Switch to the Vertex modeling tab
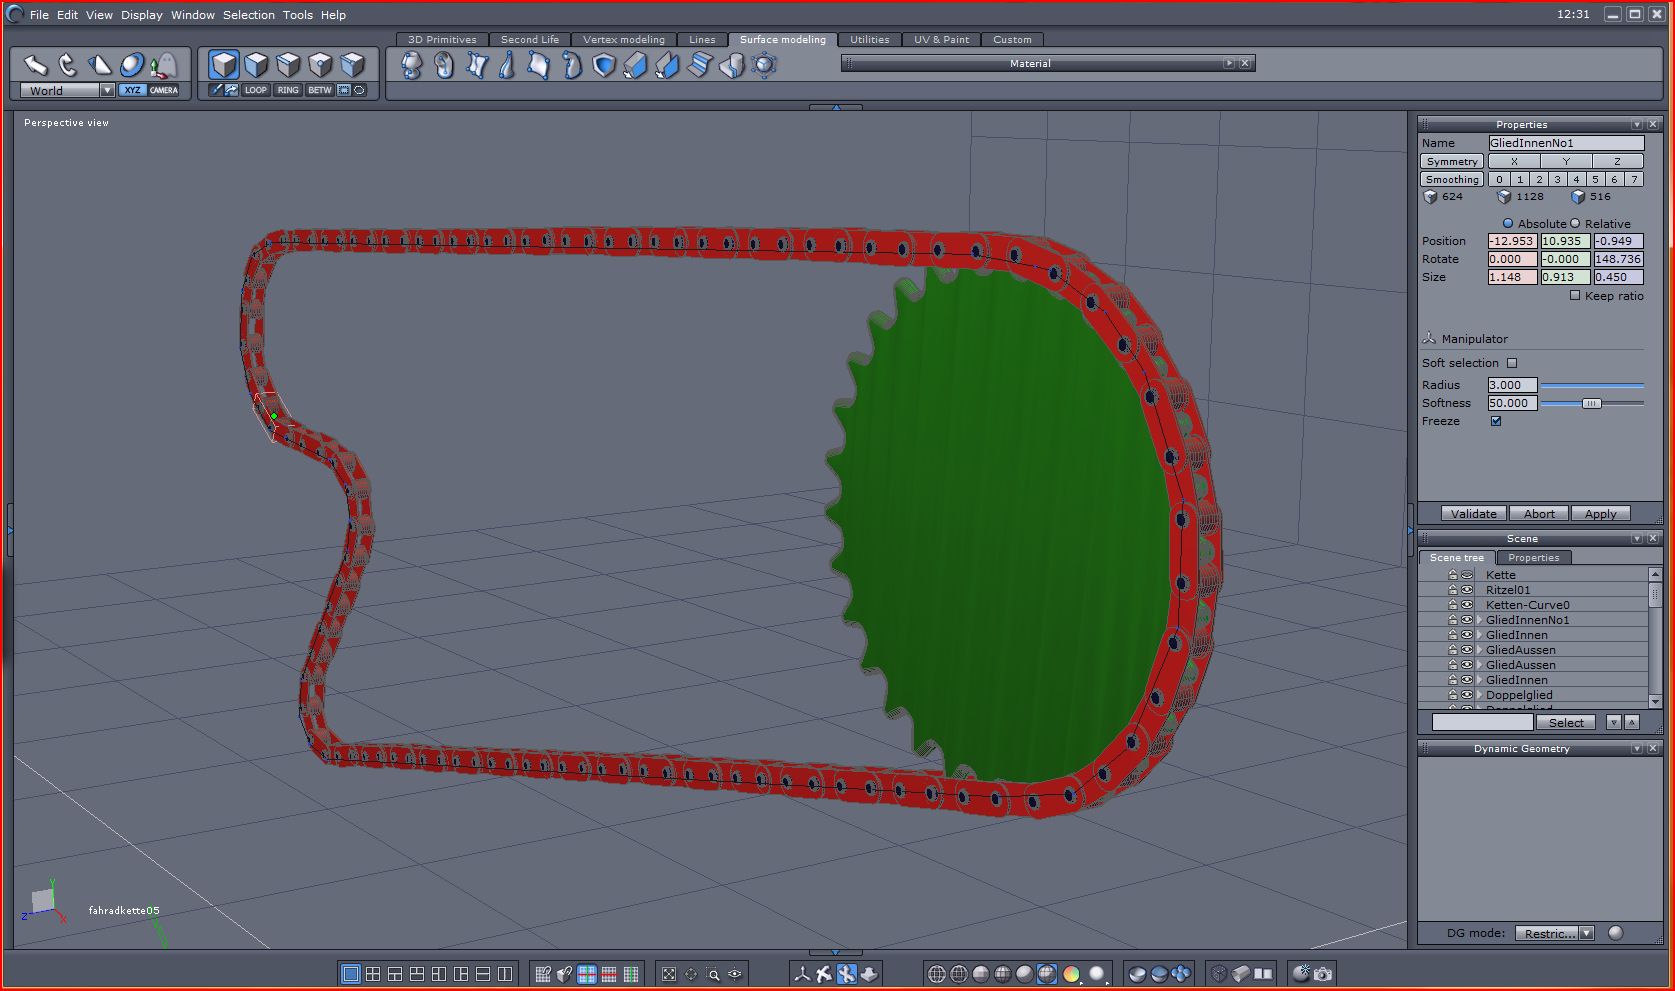This screenshot has width=1675, height=991. click(x=624, y=40)
